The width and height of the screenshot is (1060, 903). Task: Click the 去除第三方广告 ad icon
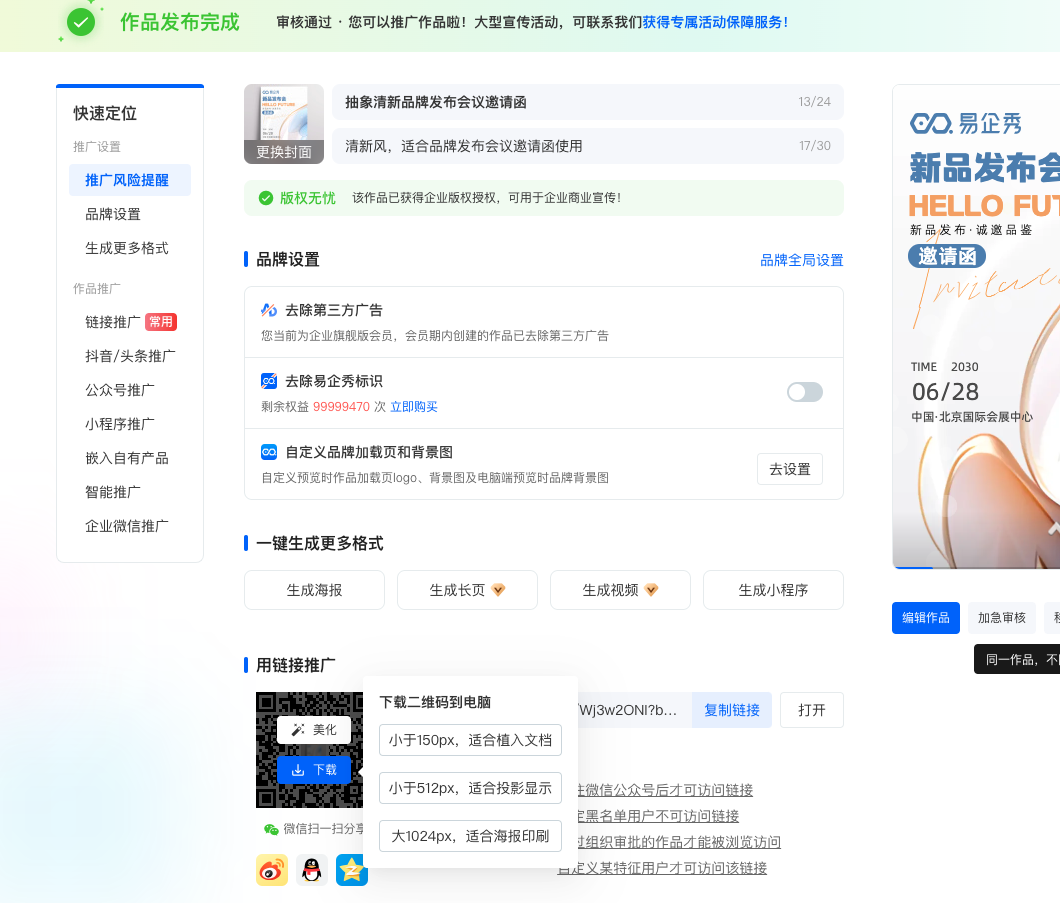269,310
